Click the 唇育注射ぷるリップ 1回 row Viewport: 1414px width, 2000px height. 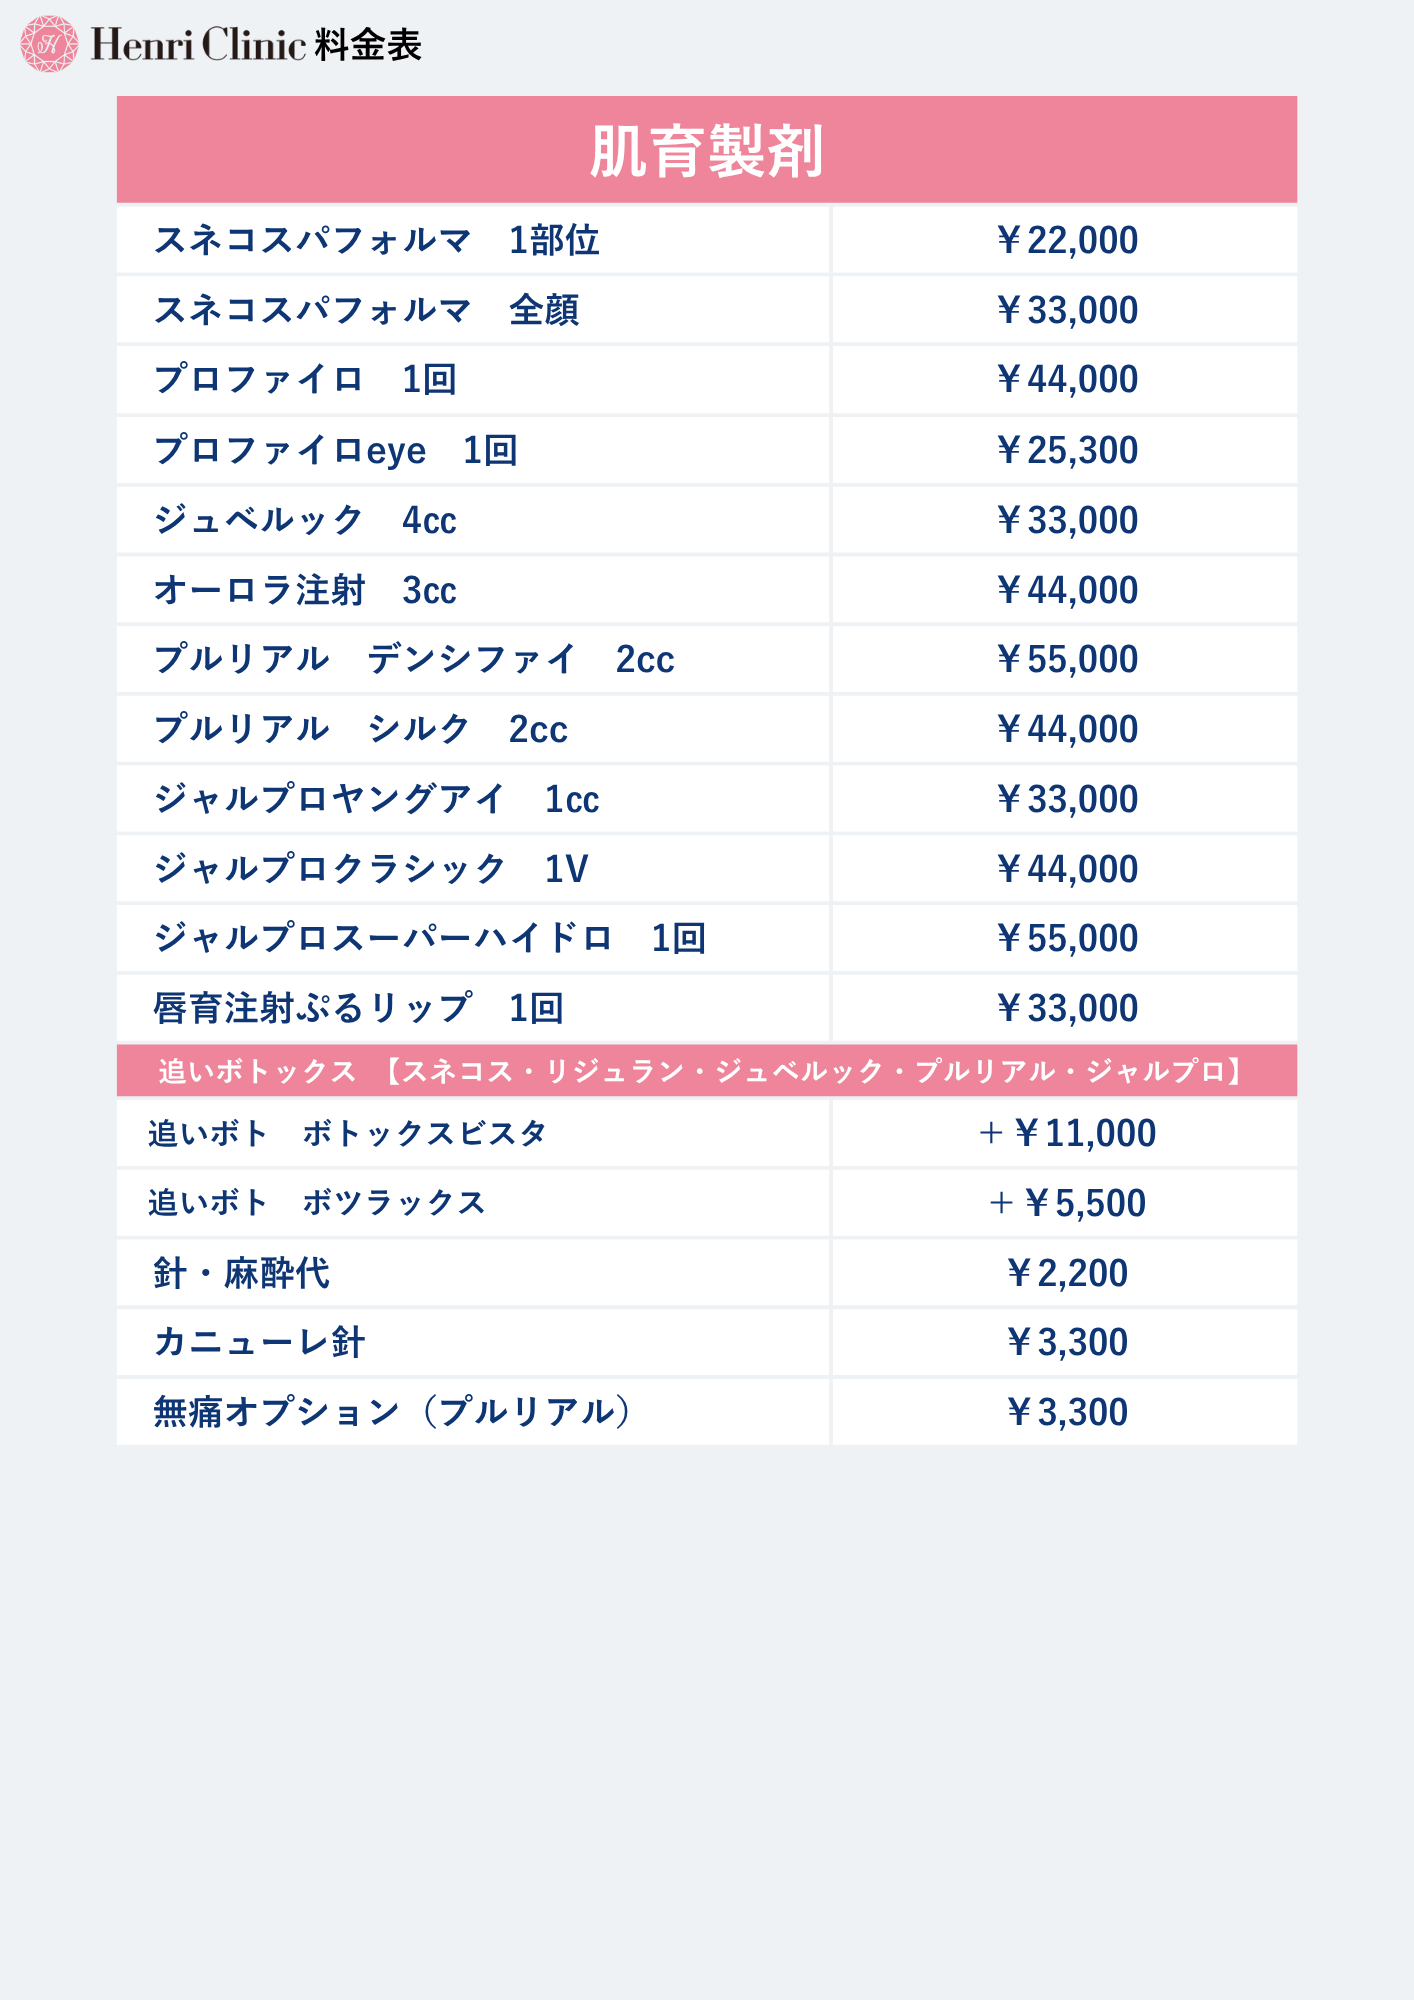358,1008
